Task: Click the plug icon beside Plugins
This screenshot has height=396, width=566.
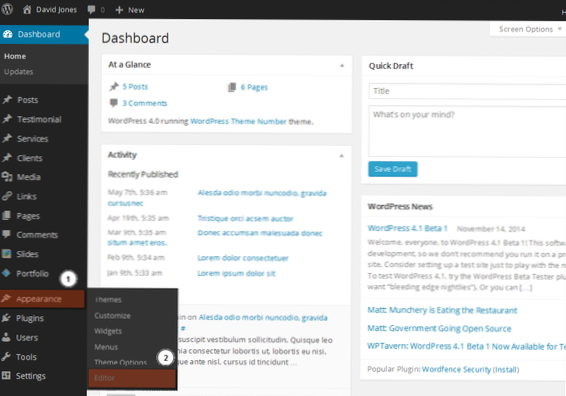Action: pos(6,318)
